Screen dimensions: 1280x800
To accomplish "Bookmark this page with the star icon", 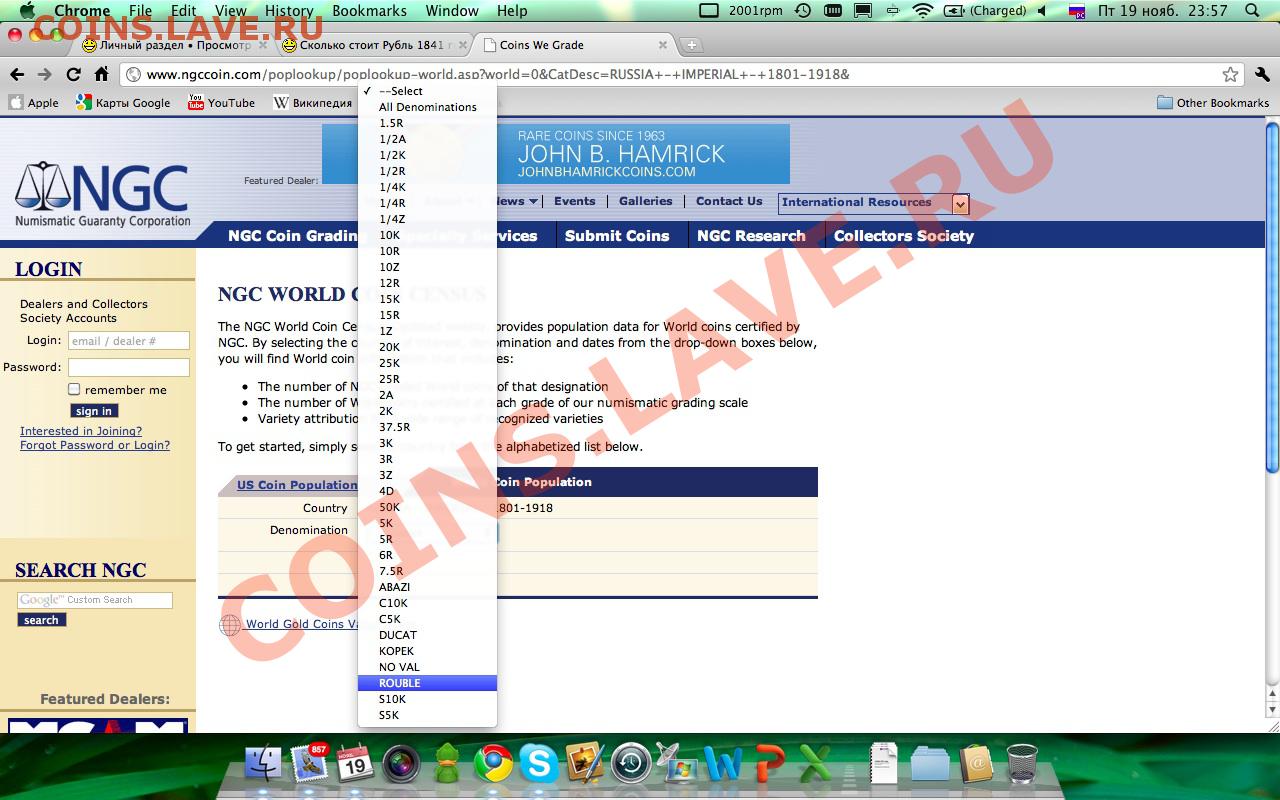I will click(1230, 75).
